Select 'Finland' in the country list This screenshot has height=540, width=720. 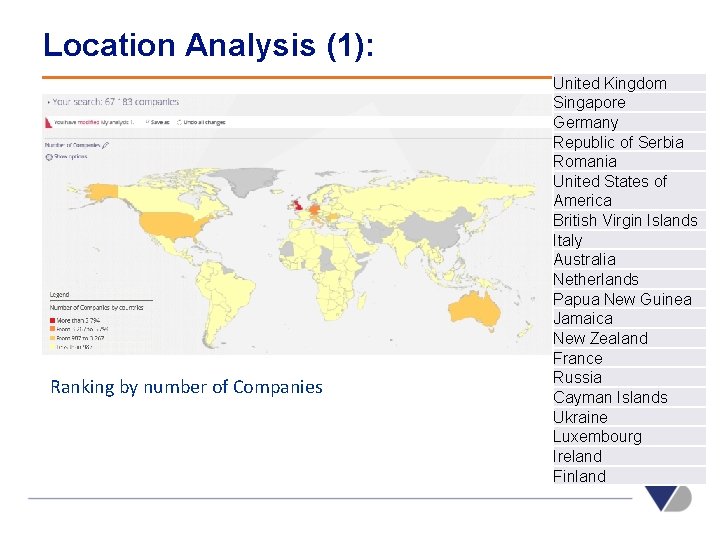(x=629, y=476)
